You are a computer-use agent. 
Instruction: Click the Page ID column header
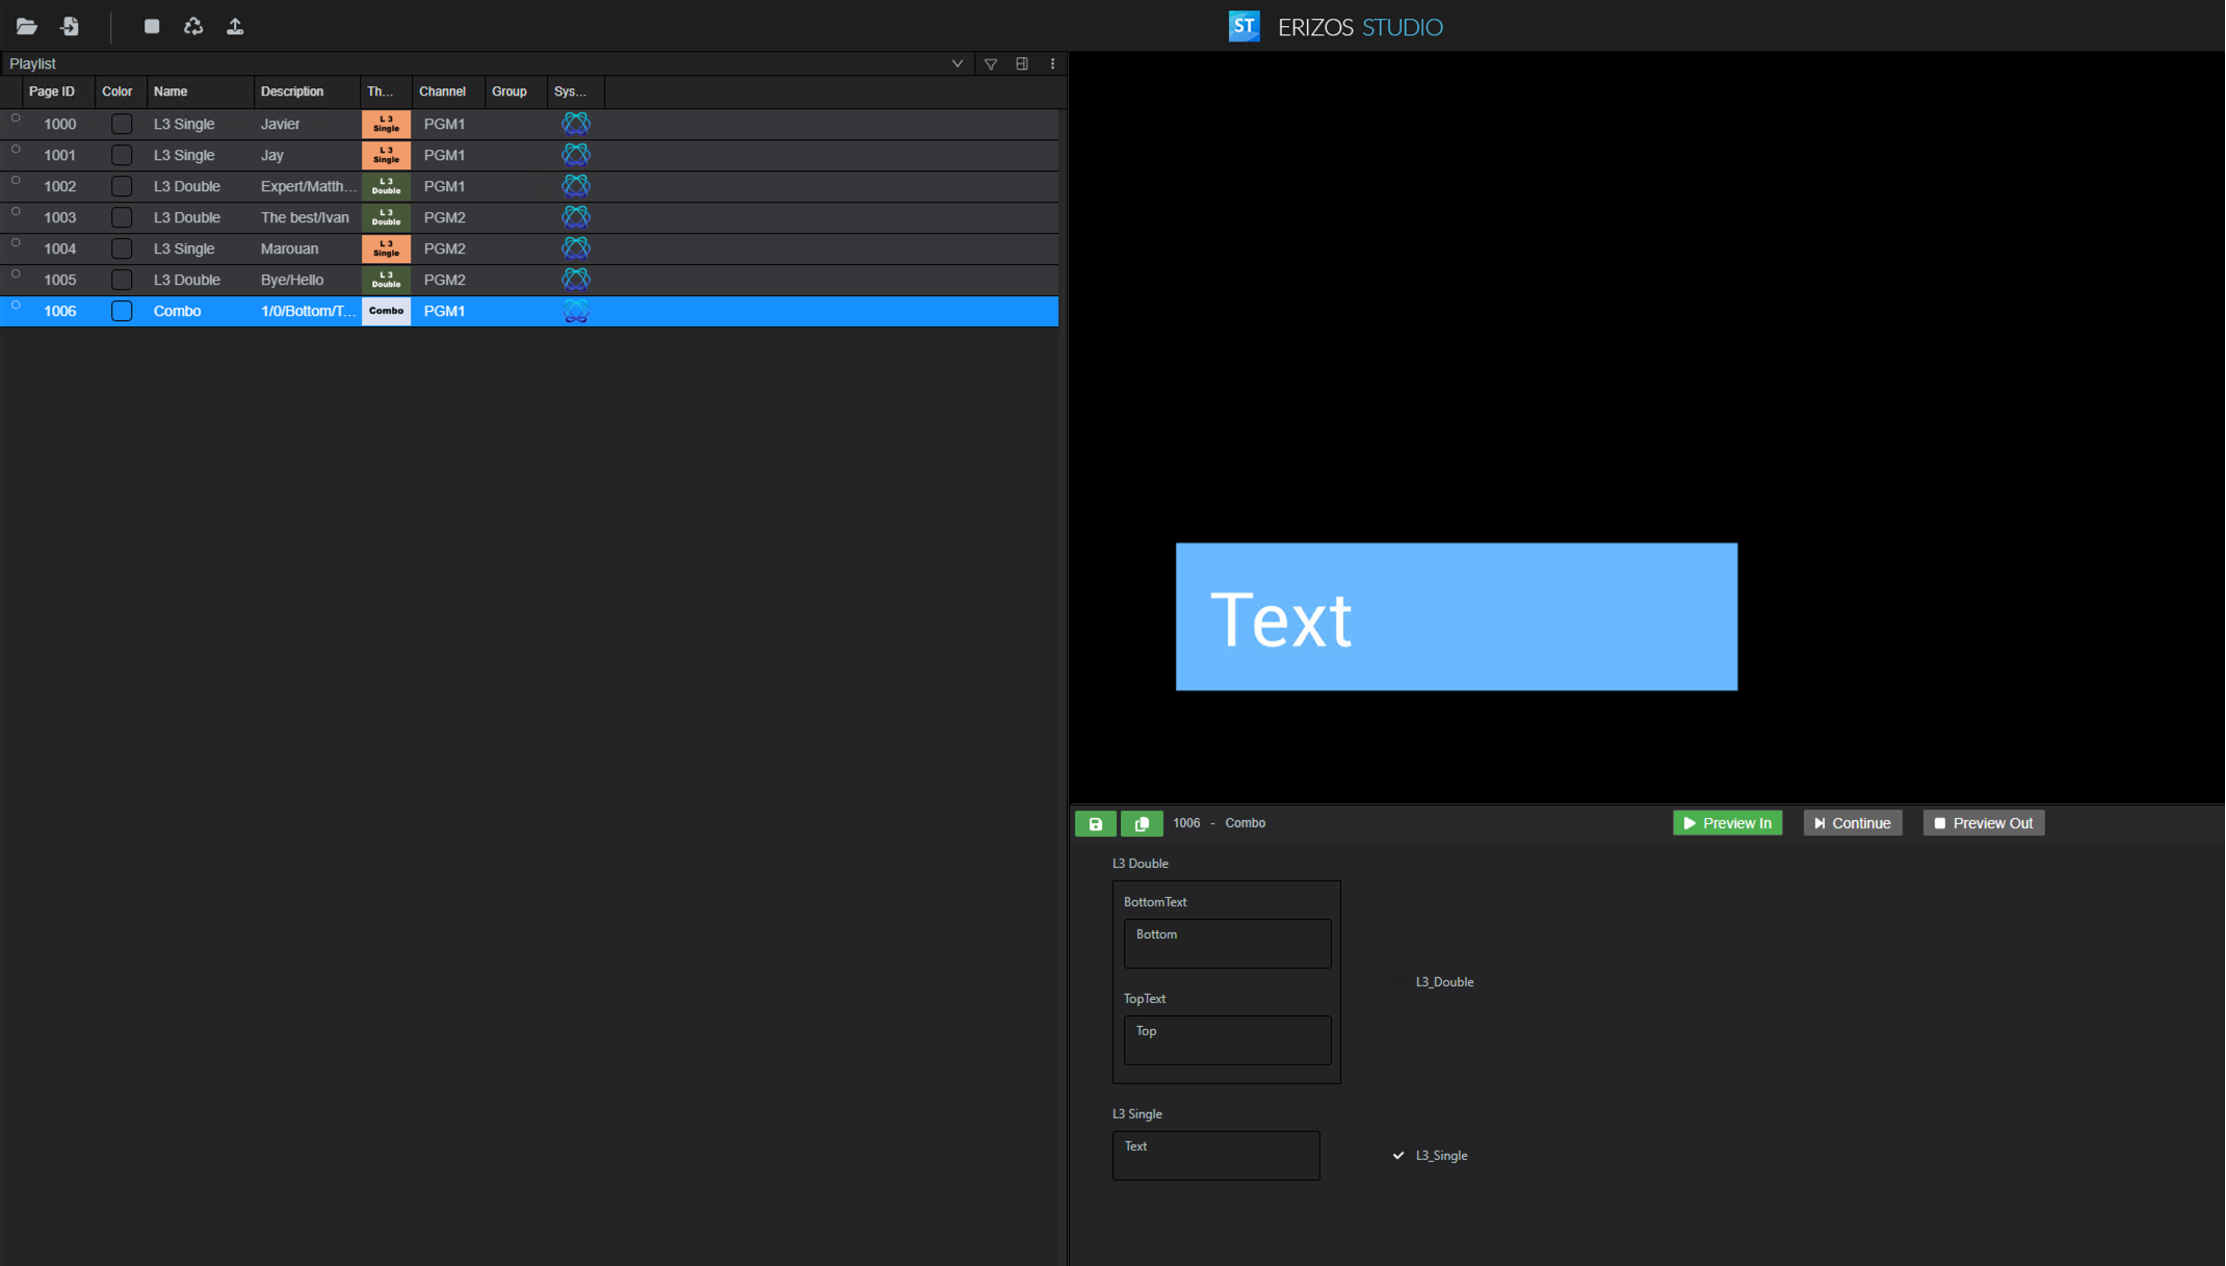coord(51,91)
